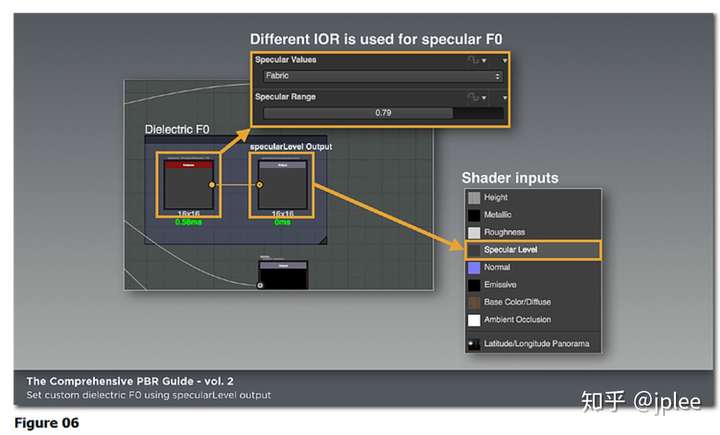The image size is (720, 435).
Task: Select Roughness in Shader inputs
Action: pos(533,232)
